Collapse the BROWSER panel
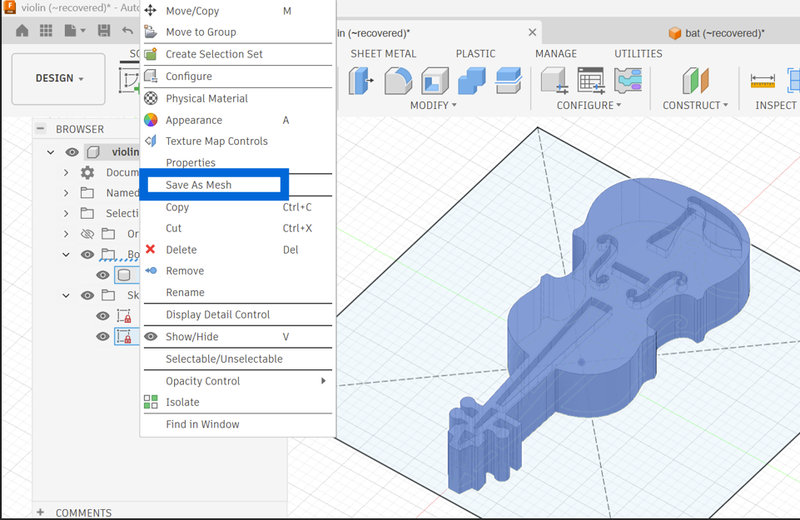800x520 pixels. pyautogui.click(x=40, y=129)
